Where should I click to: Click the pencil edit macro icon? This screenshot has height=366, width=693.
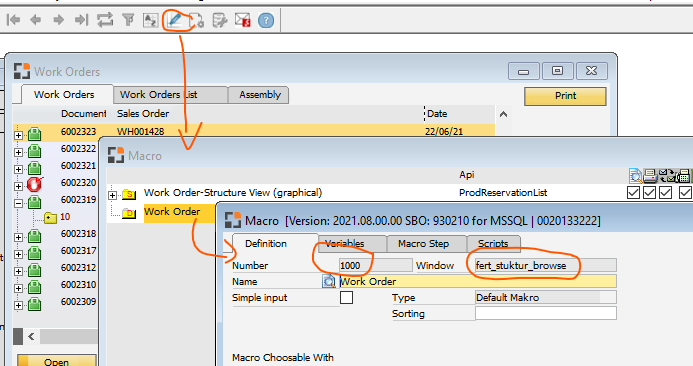[175, 20]
